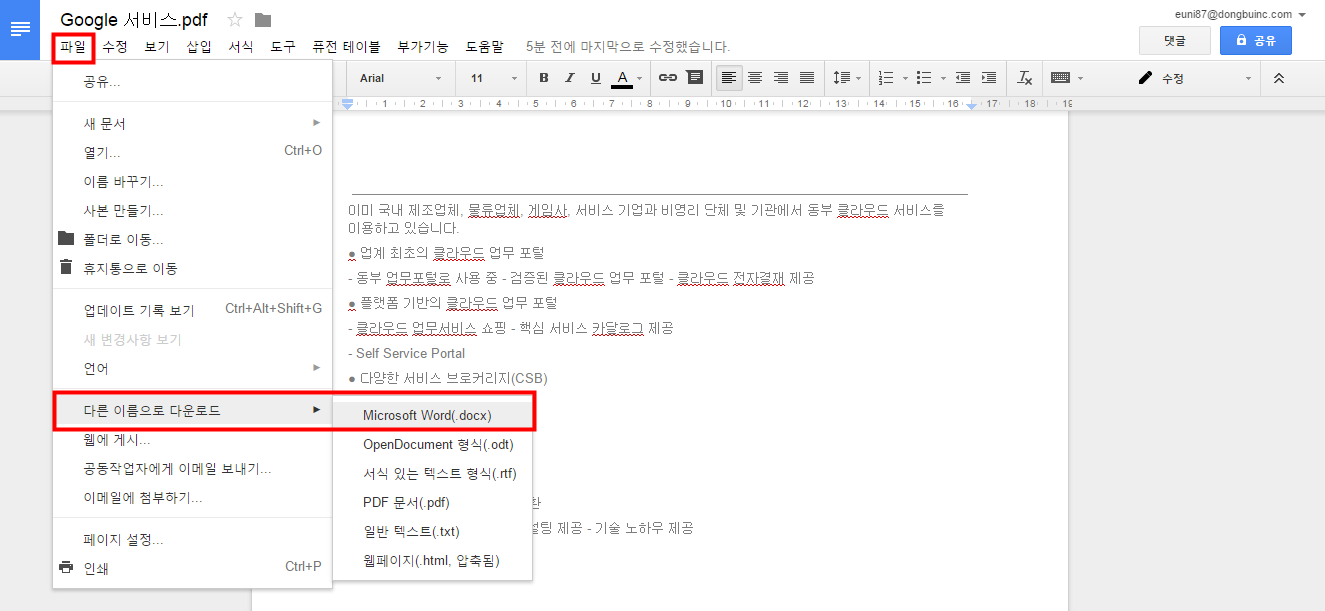Open the 퓨전 테이블 menu
Viewport: 1325px width, 611px height.
tap(346, 47)
